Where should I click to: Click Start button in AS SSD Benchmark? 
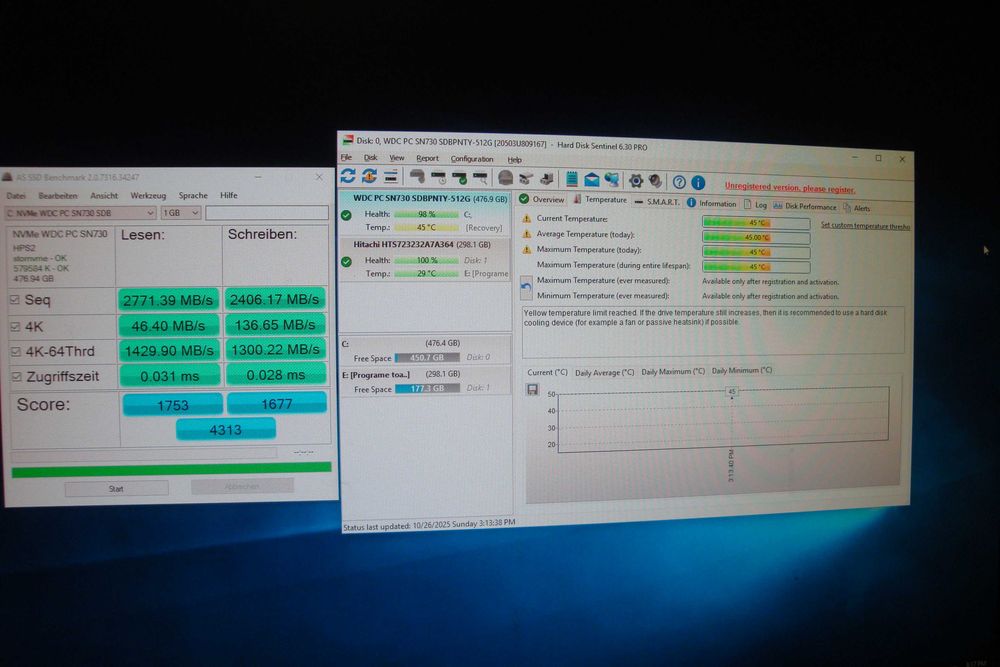tap(116, 488)
